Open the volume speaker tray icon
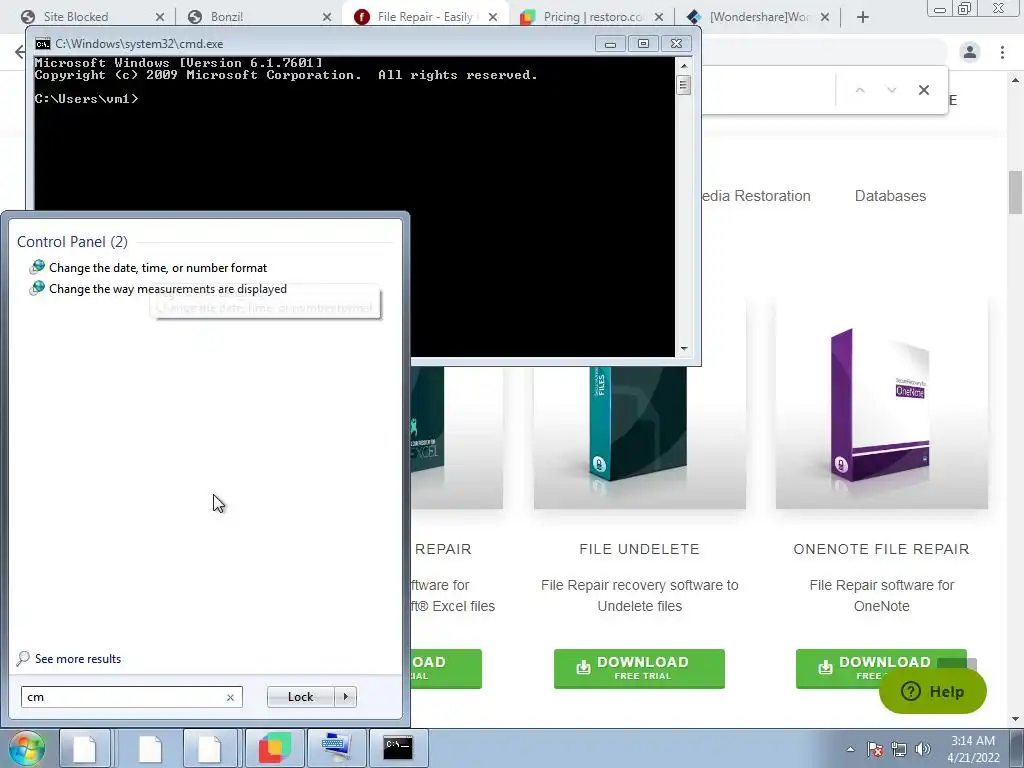The height and width of the screenshot is (768, 1024). (922, 749)
